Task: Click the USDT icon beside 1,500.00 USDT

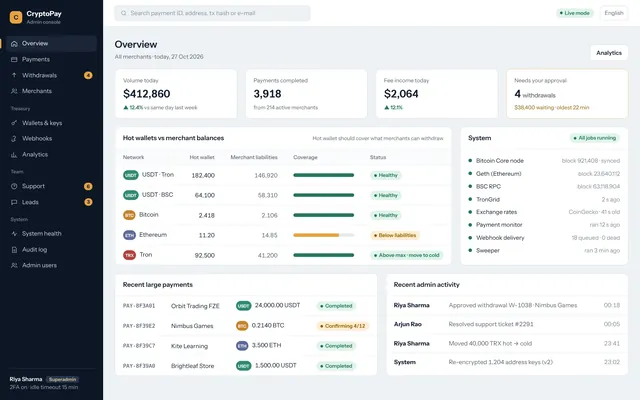Action: click(x=244, y=366)
